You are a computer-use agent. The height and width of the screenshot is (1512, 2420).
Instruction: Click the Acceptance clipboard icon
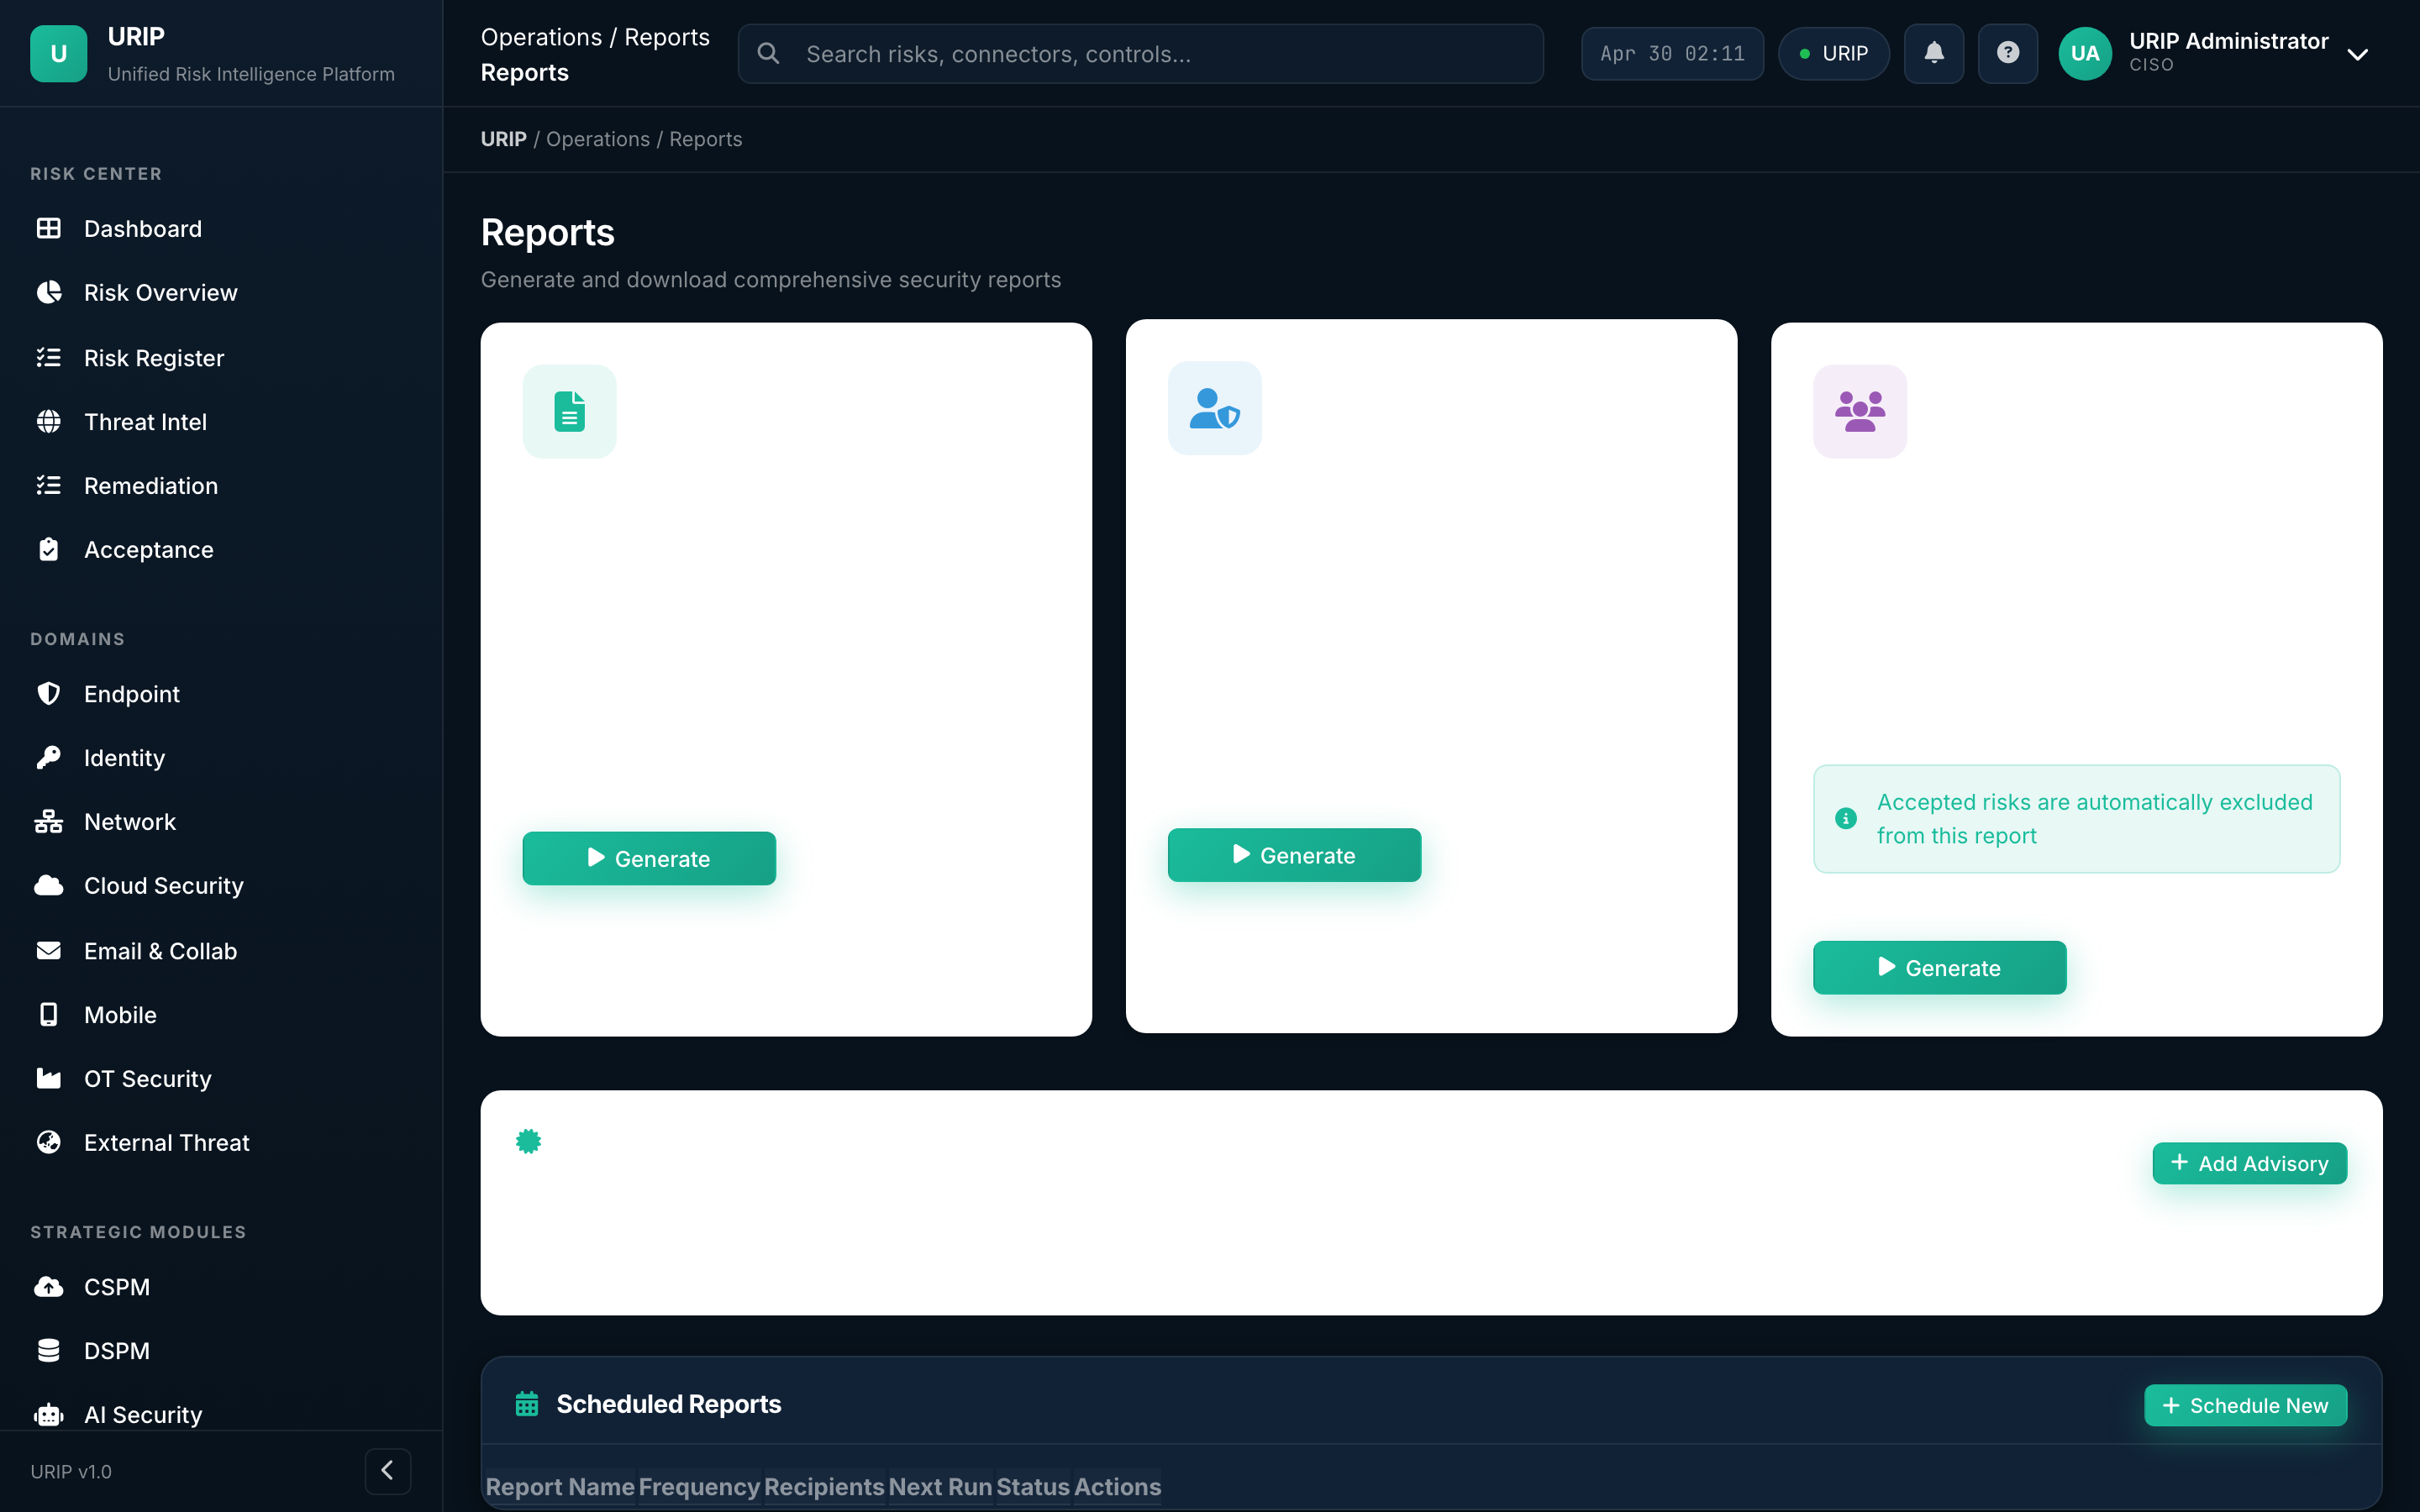[x=48, y=550]
